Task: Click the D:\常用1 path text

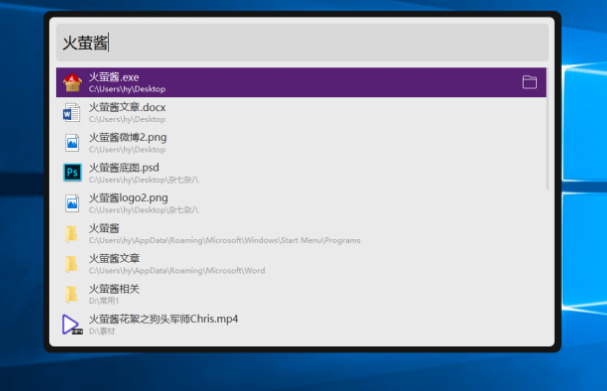Action: [104, 301]
